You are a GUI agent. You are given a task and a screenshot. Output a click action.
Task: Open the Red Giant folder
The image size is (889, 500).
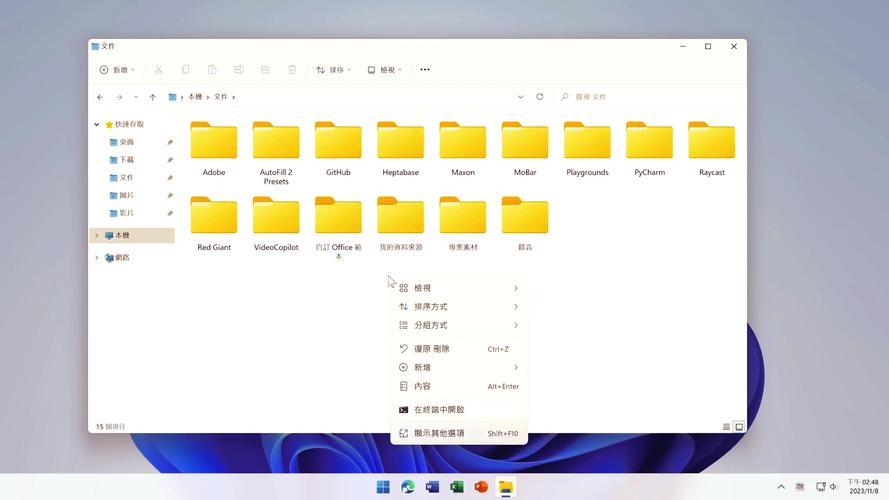214,223
